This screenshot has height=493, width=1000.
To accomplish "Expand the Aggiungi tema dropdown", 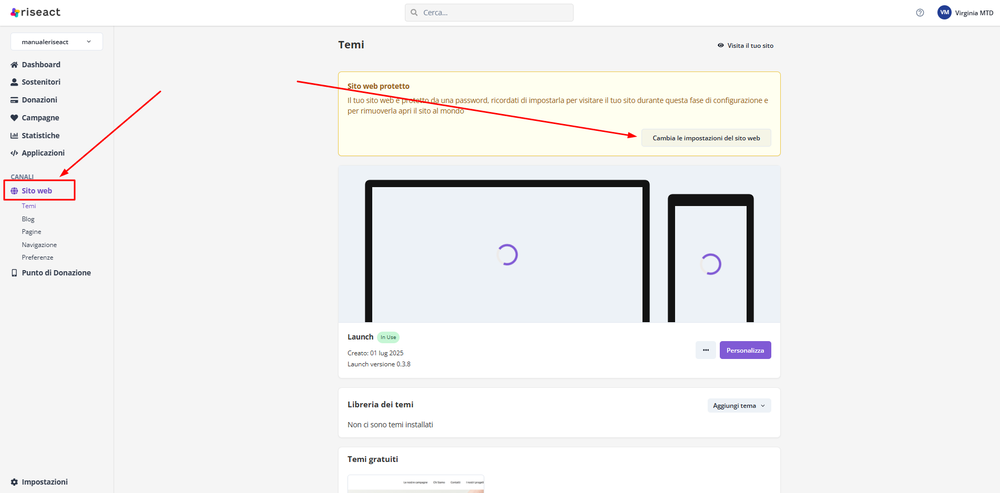I will (x=739, y=405).
